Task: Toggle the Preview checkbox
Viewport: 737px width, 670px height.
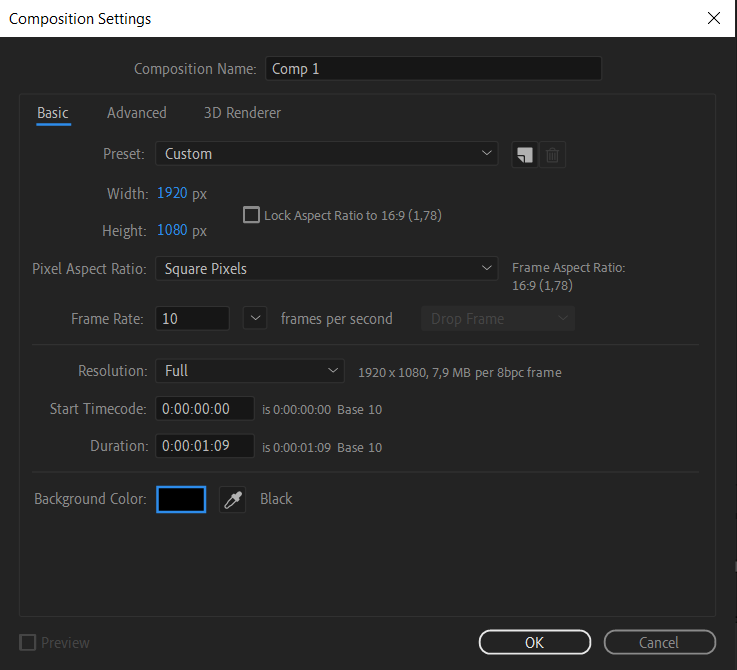Action: tap(28, 643)
